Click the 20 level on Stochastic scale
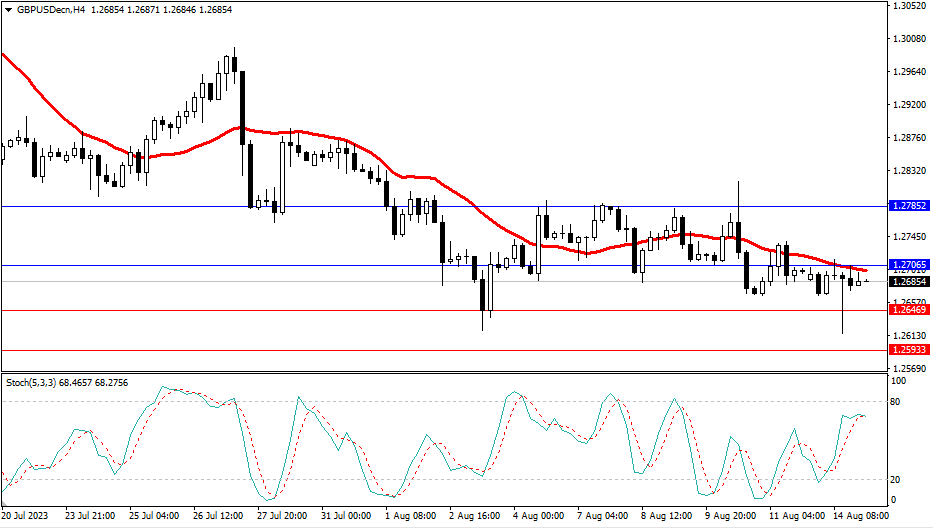 pyautogui.click(x=898, y=479)
